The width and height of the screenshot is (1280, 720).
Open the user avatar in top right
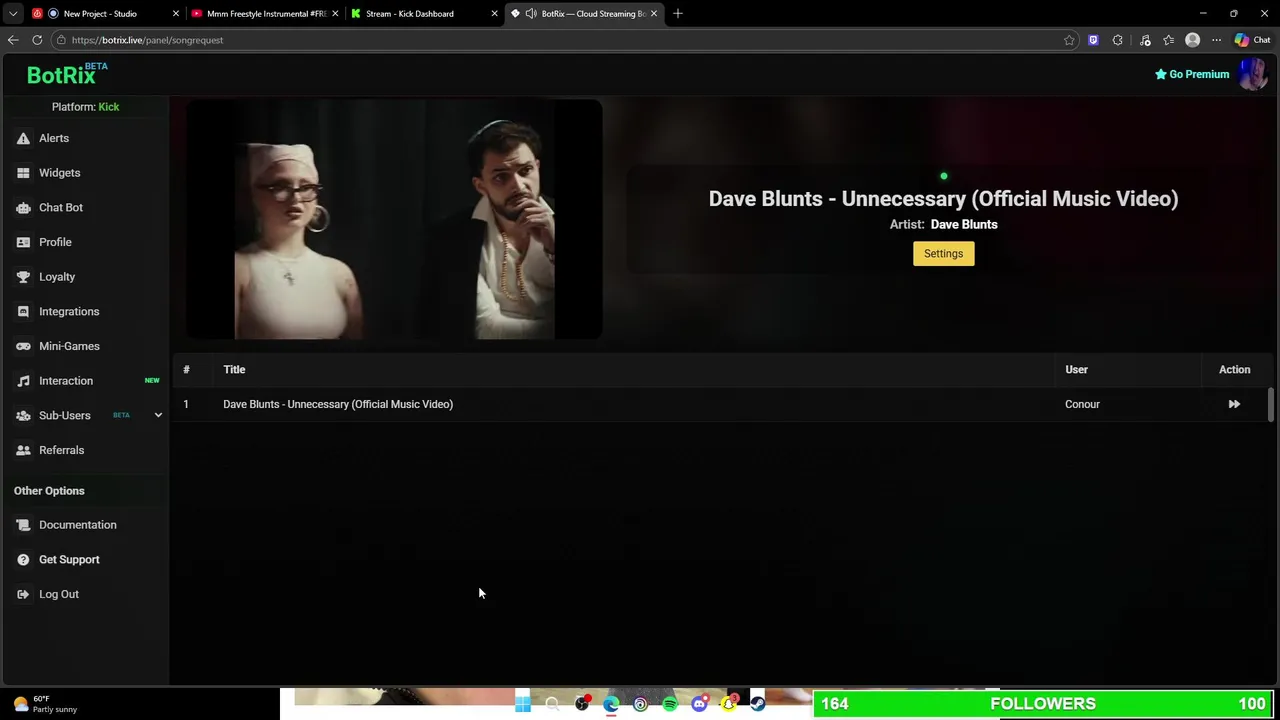tap(1252, 74)
